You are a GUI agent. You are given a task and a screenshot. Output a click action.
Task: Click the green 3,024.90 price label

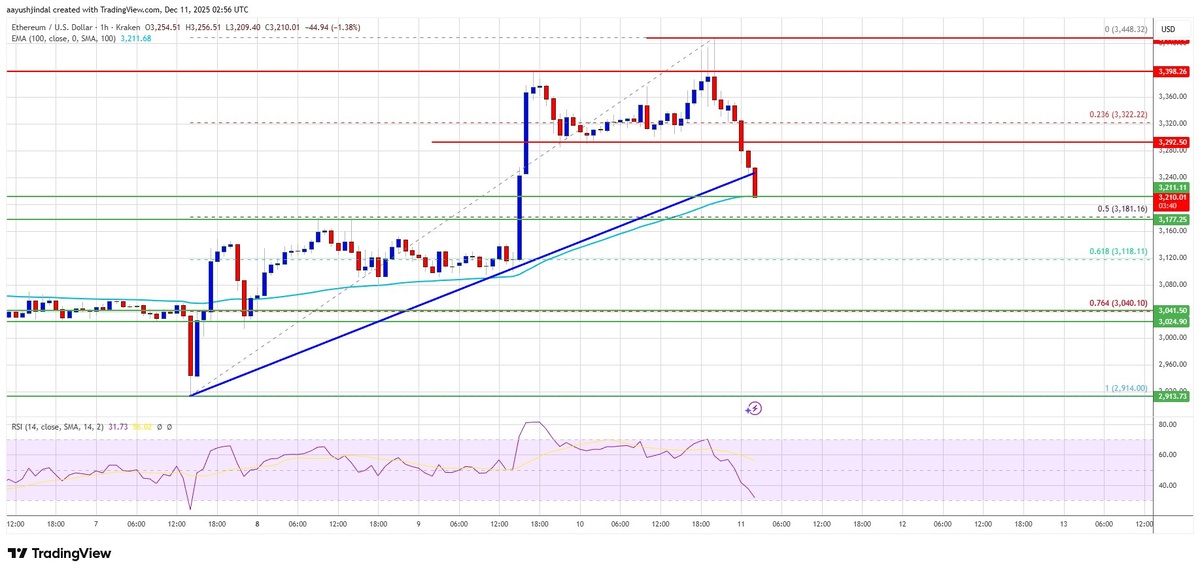1170,321
